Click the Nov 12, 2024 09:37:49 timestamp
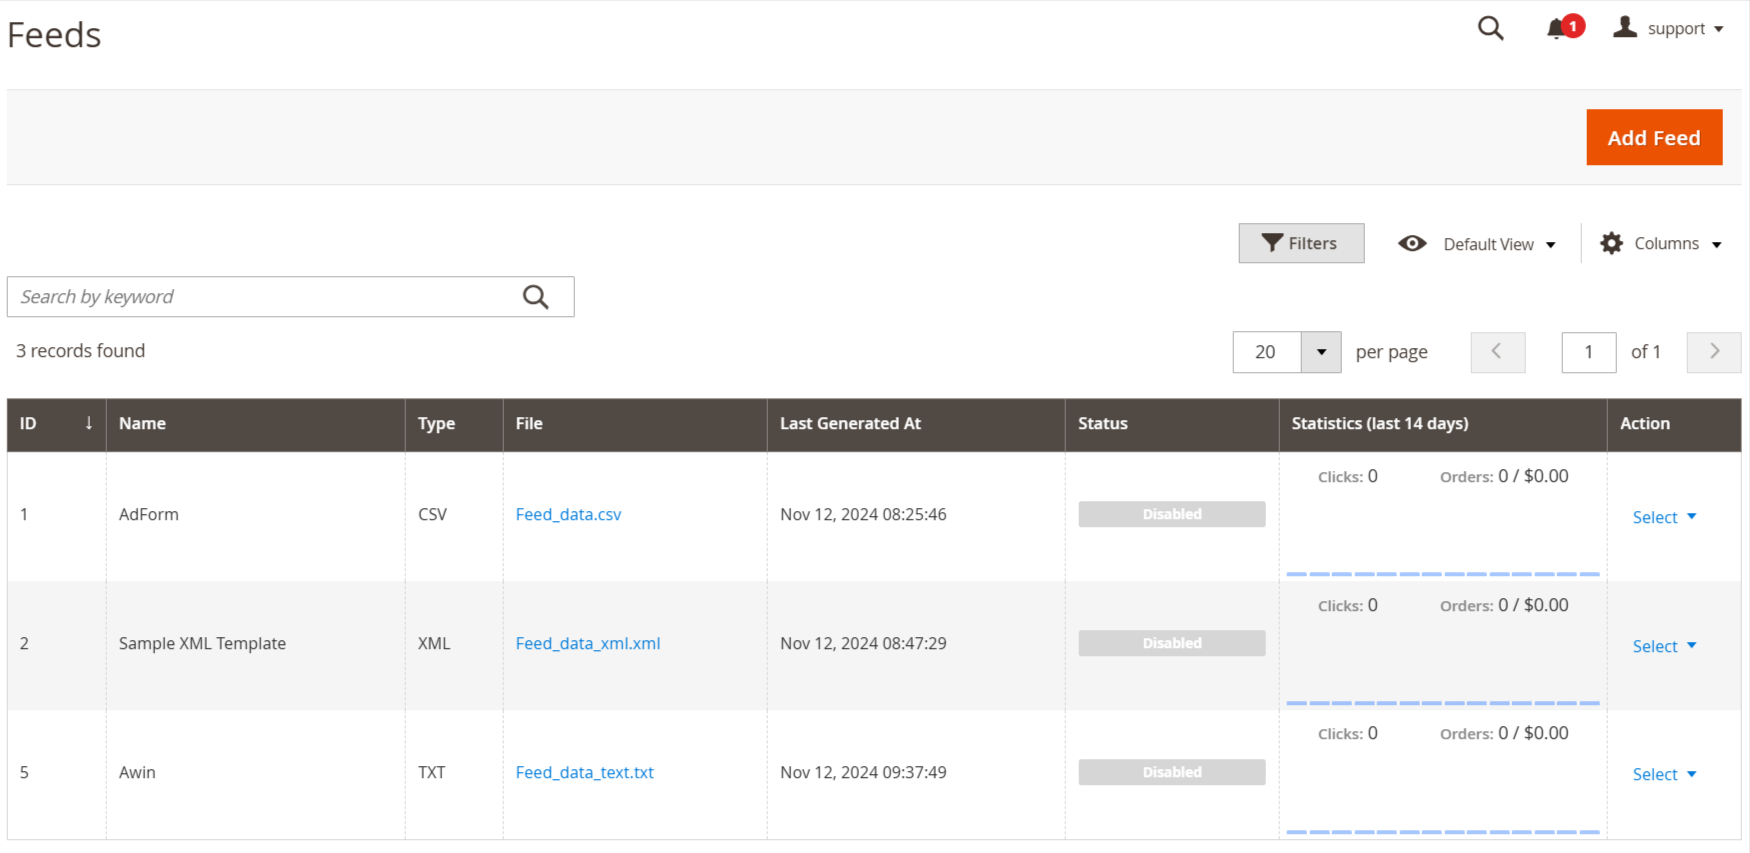 point(863,772)
